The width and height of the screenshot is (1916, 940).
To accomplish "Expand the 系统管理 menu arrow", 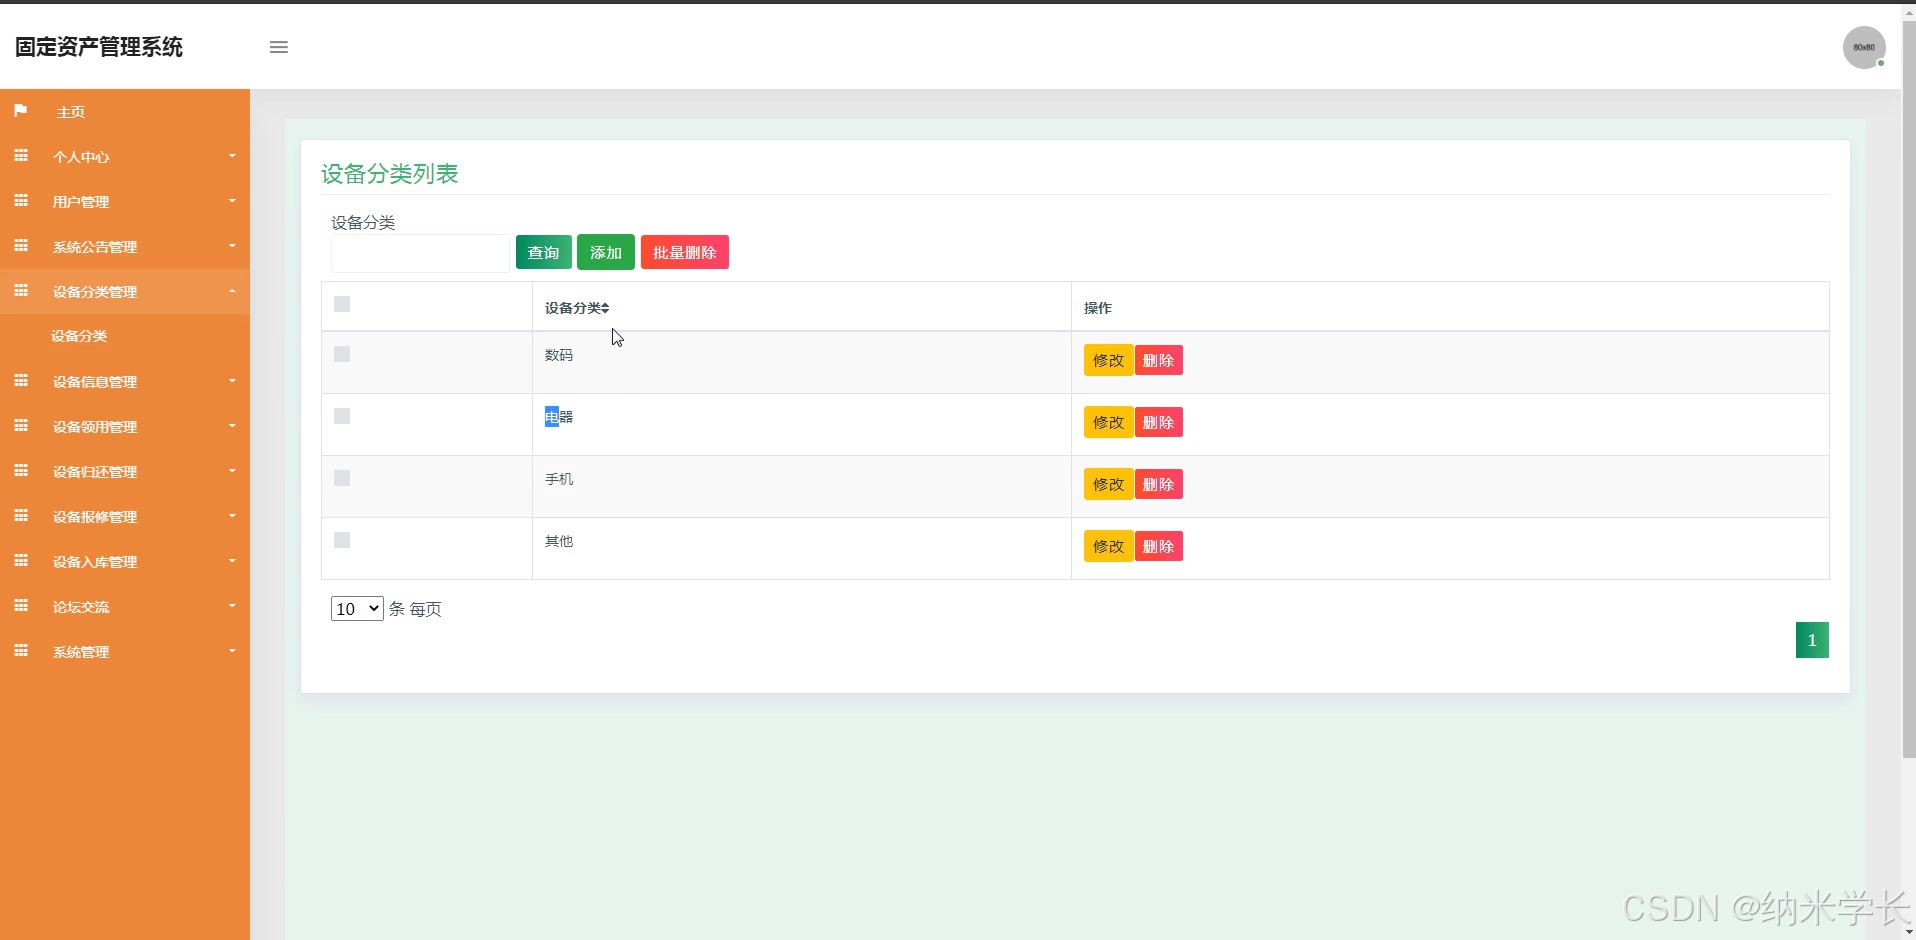I will click(232, 651).
